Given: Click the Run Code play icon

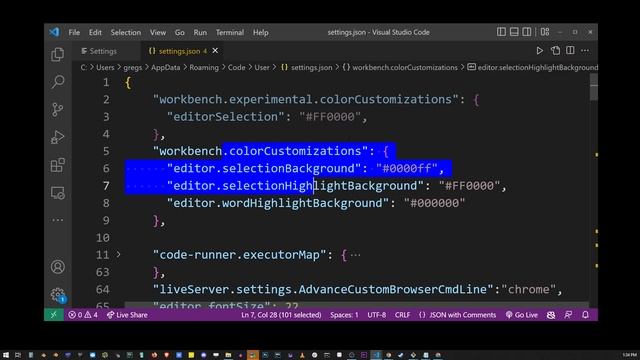Looking at the screenshot, I should pyautogui.click(x=540, y=51).
